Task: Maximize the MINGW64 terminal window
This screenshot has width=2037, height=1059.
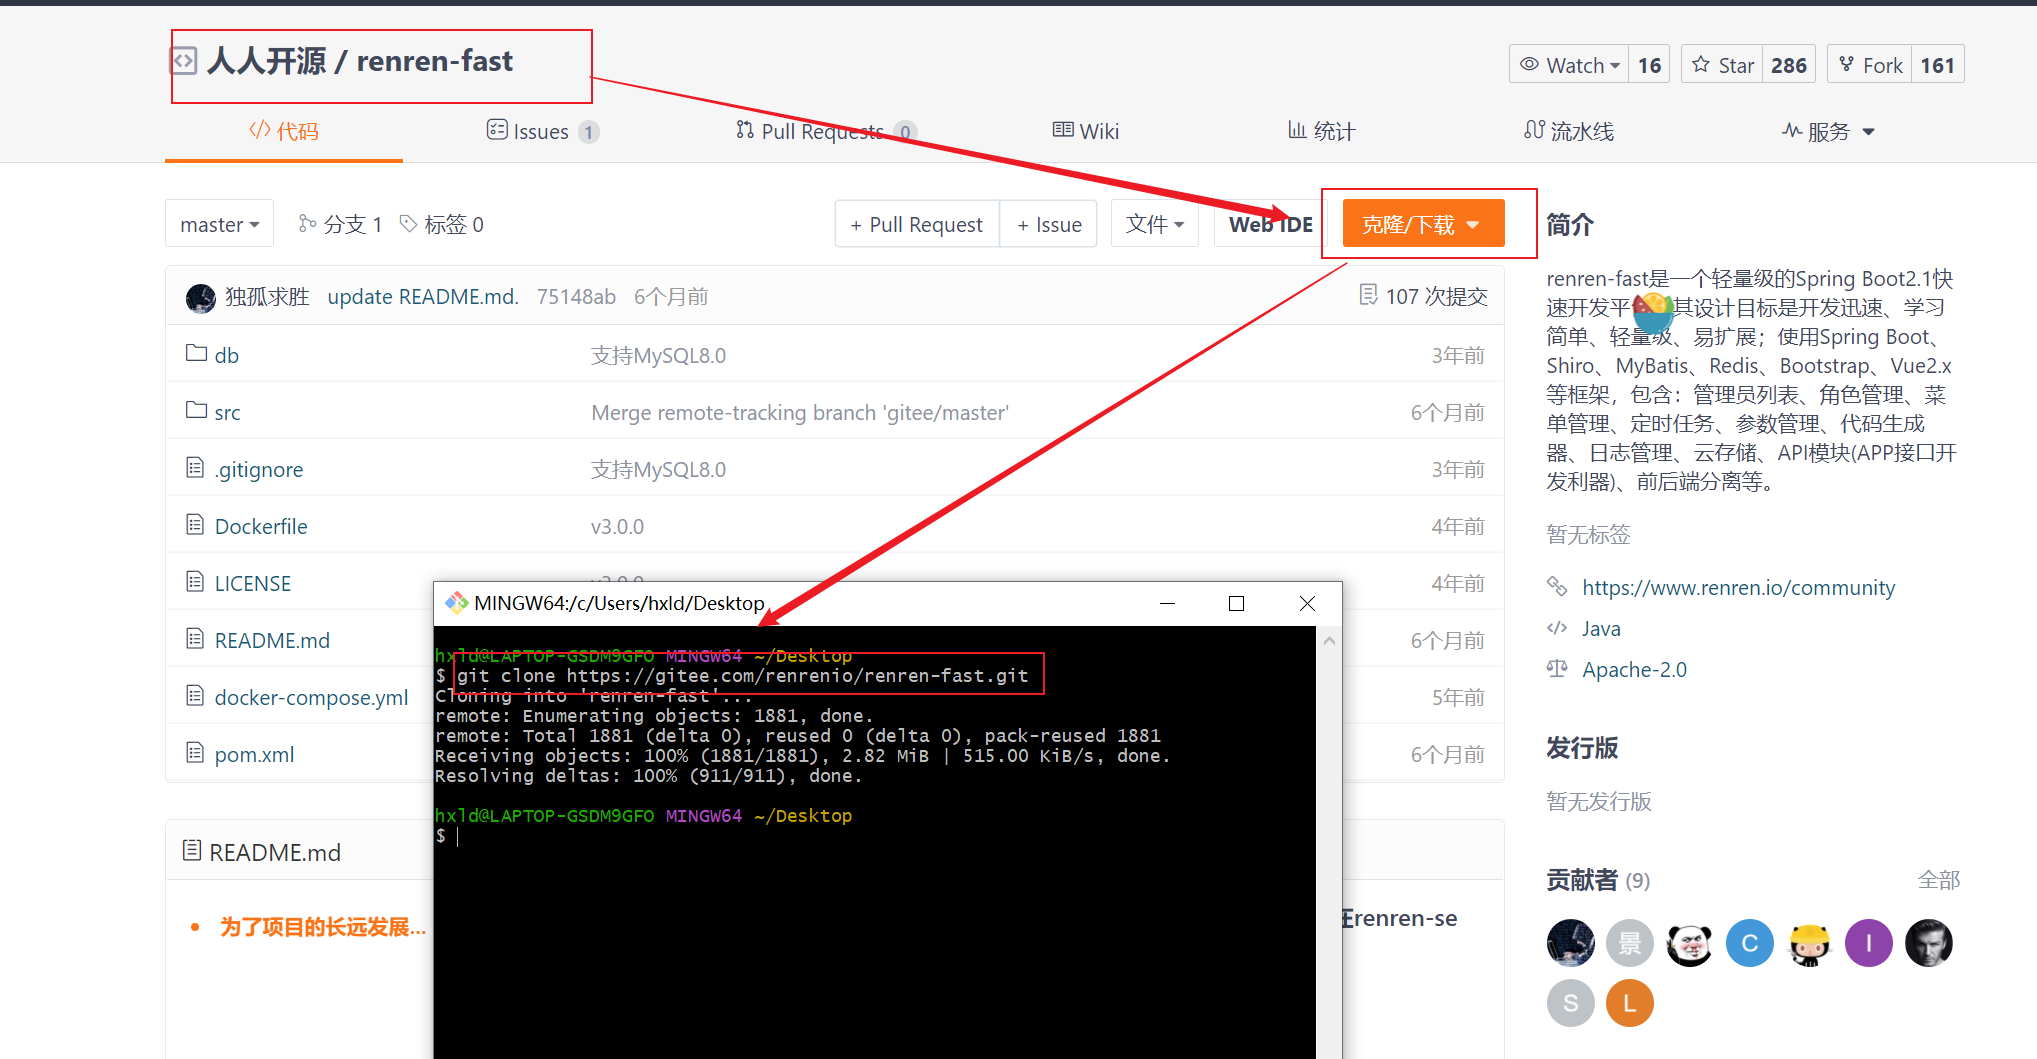Action: pyautogui.click(x=1236, y=603)
